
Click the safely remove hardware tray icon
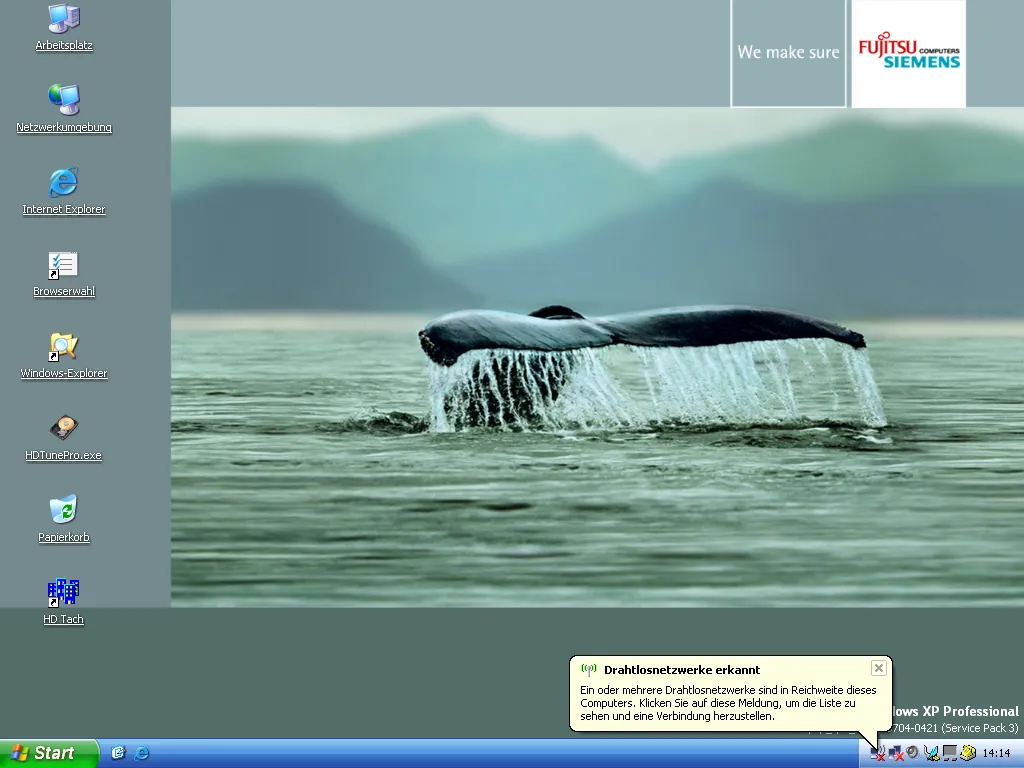tap(932, 753)
